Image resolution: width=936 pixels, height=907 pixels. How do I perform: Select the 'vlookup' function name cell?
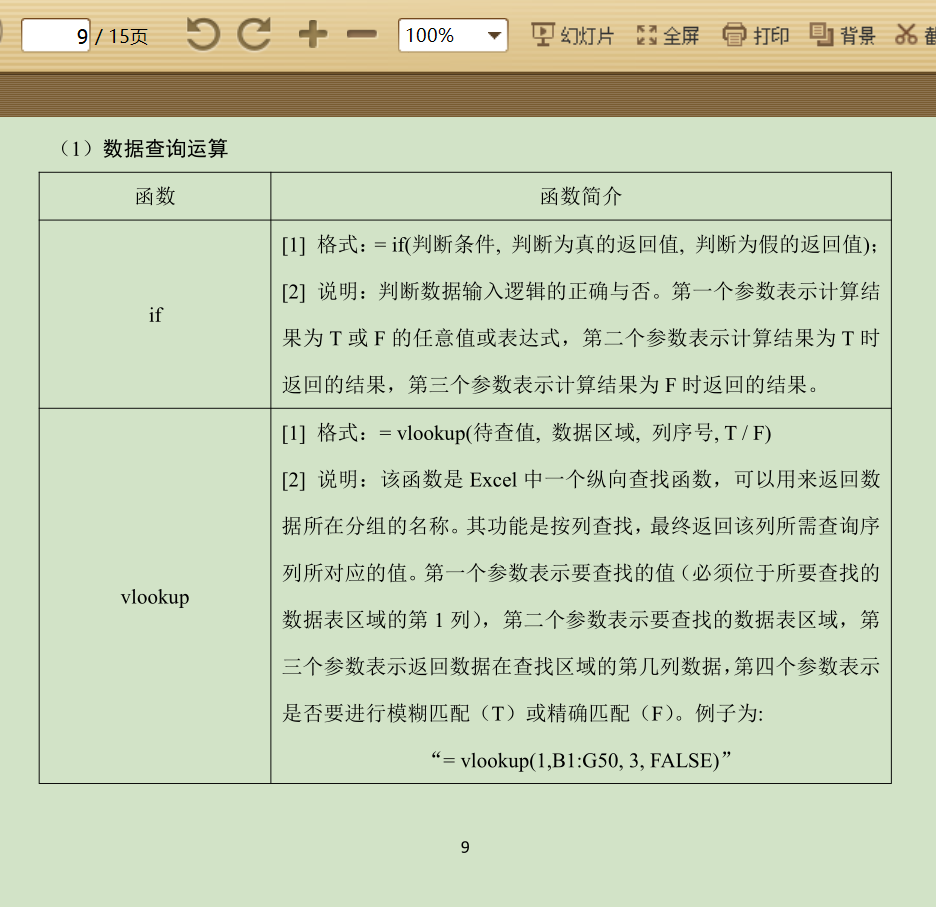tap(155, 597)
